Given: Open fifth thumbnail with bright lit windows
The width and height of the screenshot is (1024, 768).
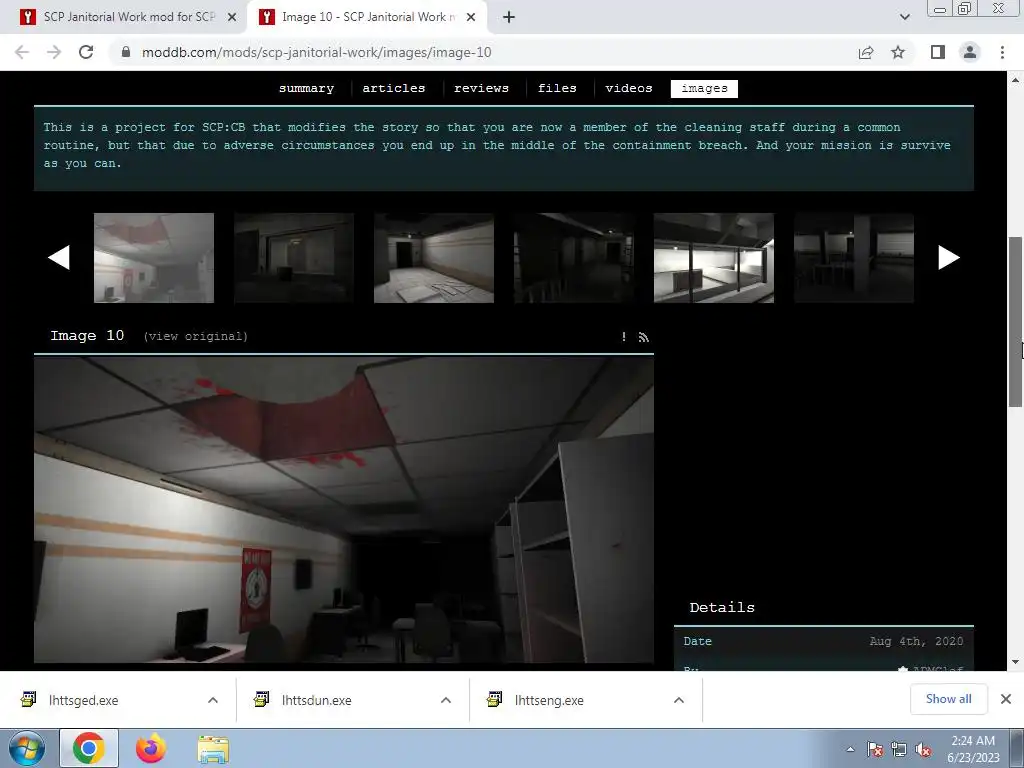Looking at the screenshot, I should pyautogui.click(x=714, y=258).
